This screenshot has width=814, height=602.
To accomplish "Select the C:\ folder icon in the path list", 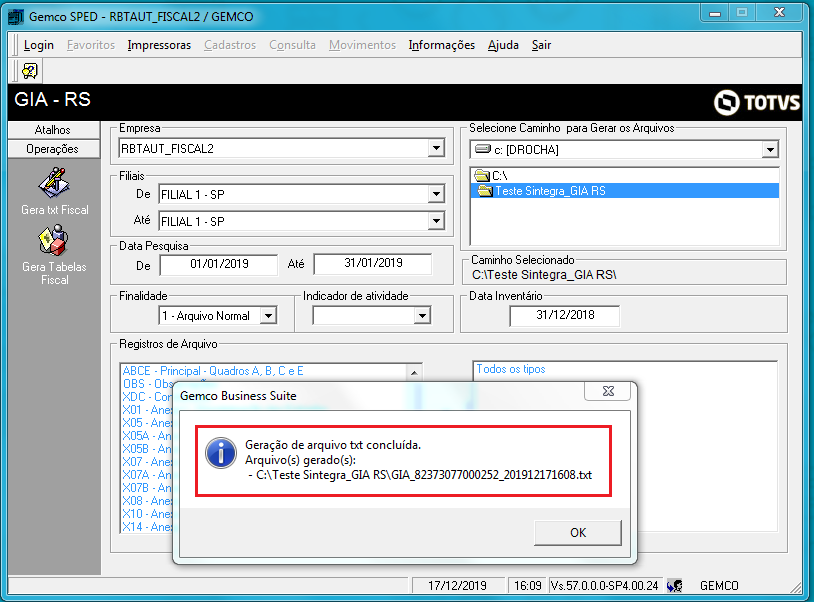I will point(482,175).
